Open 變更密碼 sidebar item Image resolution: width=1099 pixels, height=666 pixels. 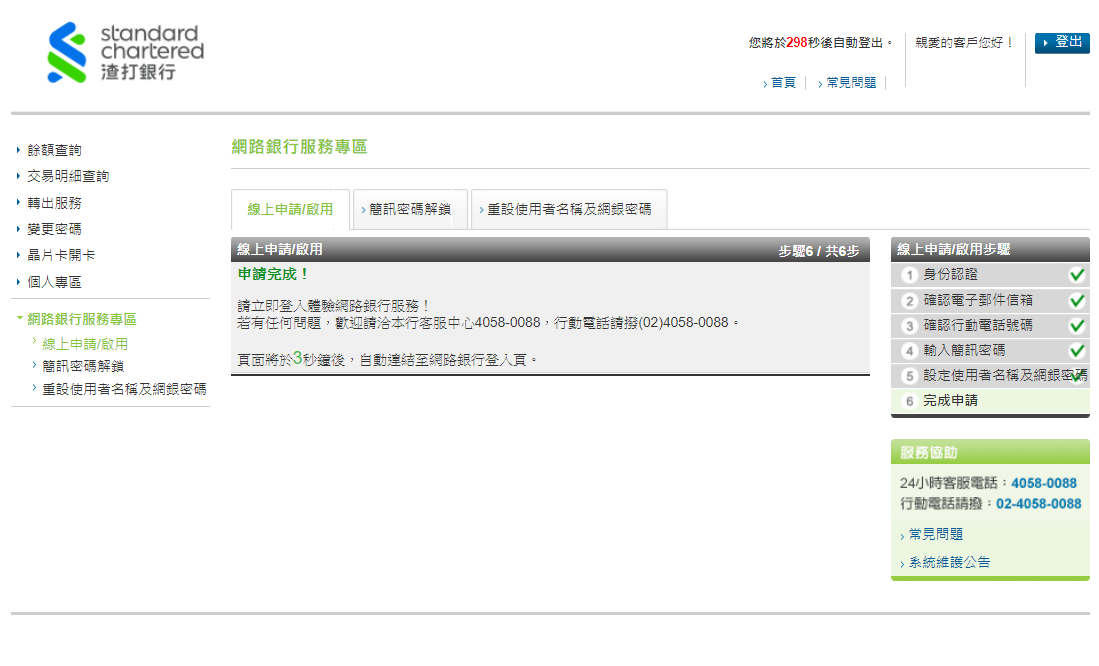tap(54, 229)
